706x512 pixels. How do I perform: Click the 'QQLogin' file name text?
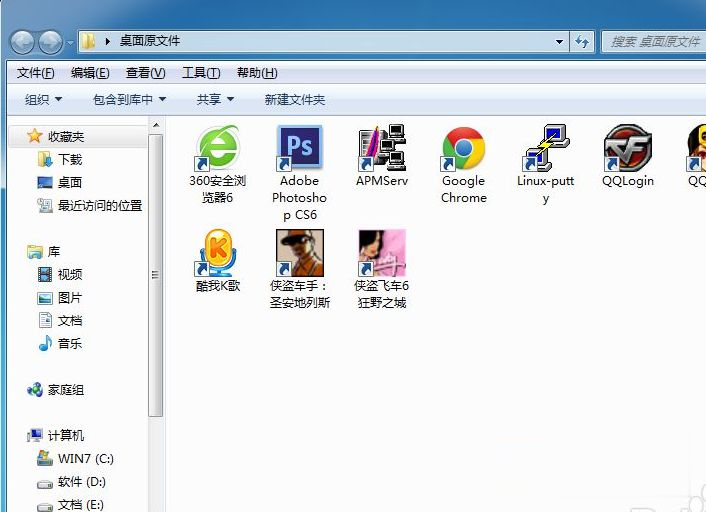pos(628,181)
